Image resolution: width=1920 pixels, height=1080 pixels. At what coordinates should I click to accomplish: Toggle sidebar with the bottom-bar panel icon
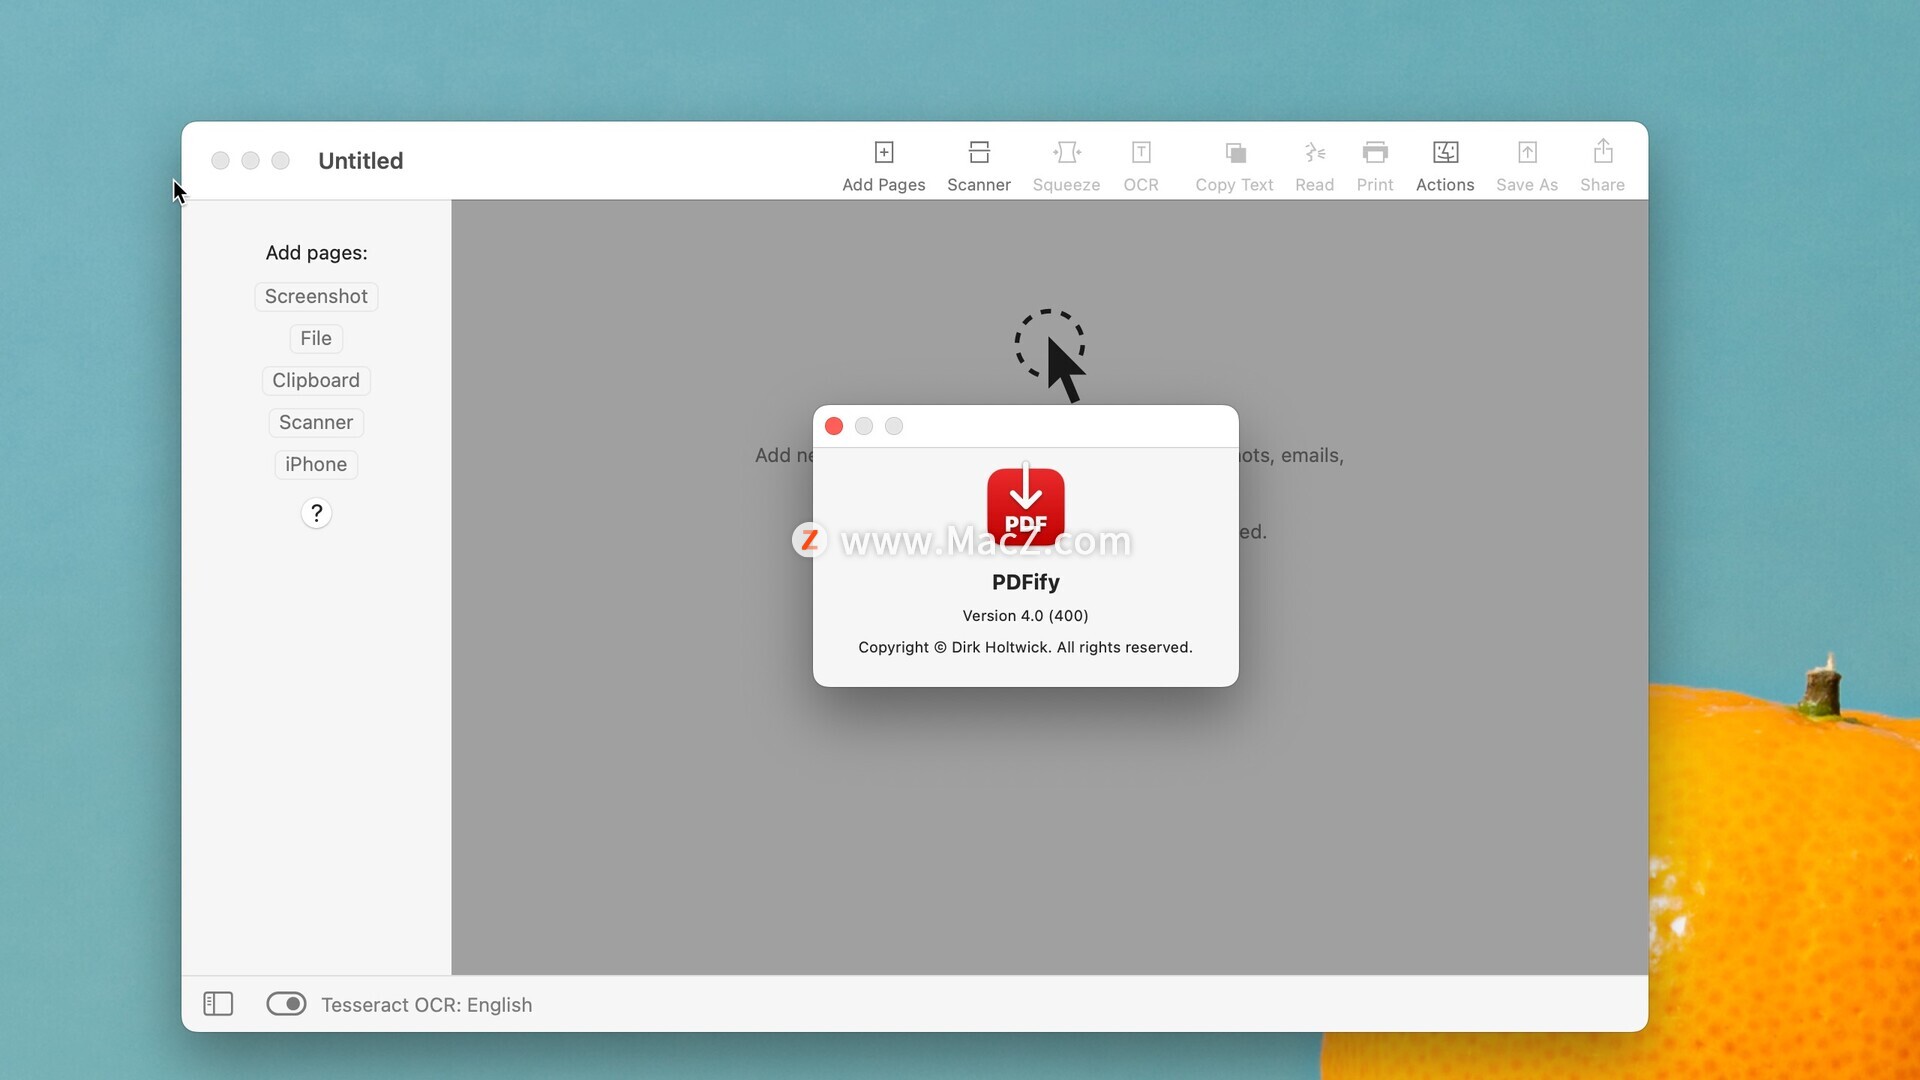[218, 1003]
